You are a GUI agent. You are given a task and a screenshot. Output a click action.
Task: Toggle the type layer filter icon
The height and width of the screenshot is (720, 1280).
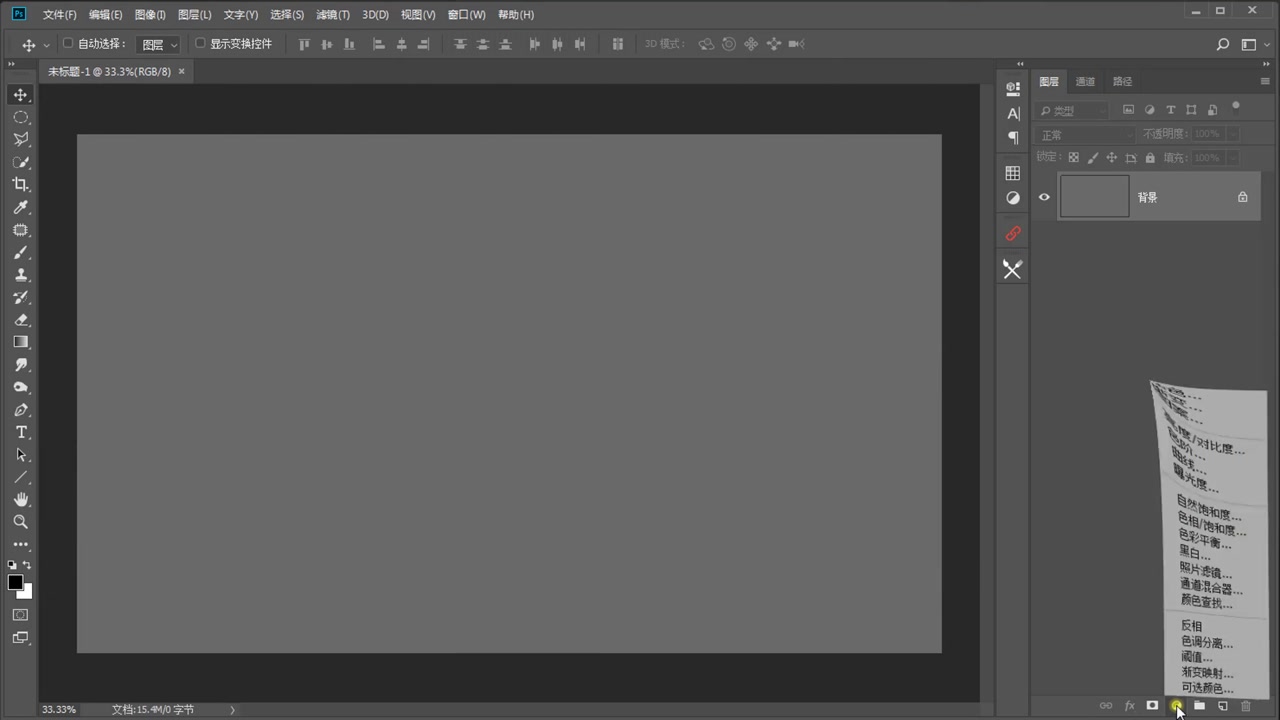(x=1170, y=110)
